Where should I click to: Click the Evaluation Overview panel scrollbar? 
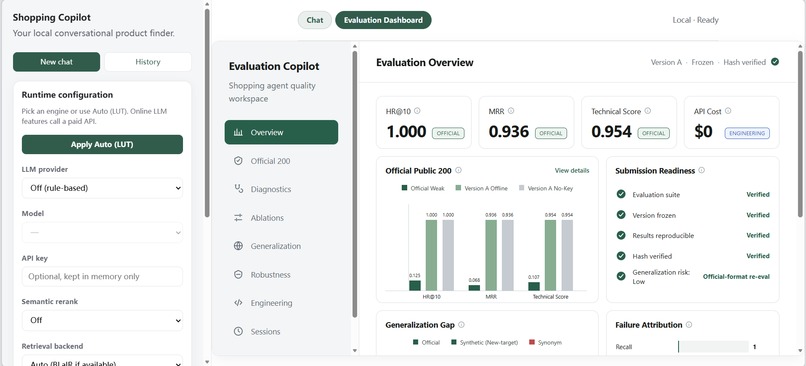point(800,134)
